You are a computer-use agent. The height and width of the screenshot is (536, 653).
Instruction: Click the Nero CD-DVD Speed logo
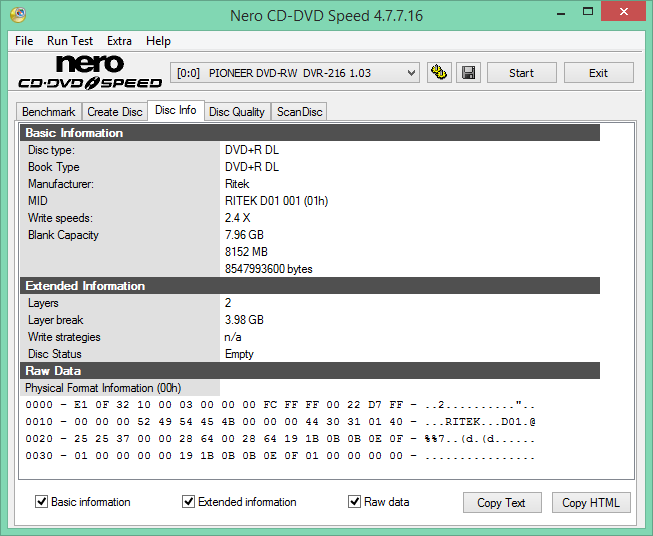point(90,72)
